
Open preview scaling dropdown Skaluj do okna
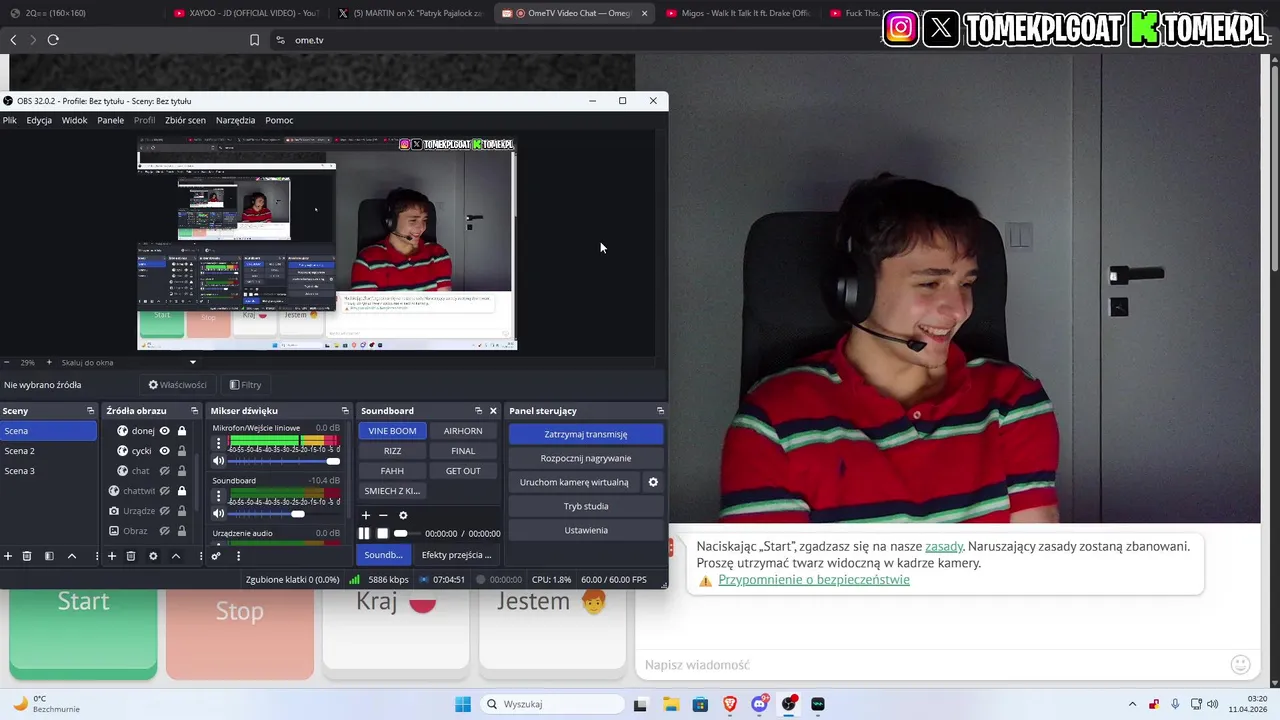[127, 362]
